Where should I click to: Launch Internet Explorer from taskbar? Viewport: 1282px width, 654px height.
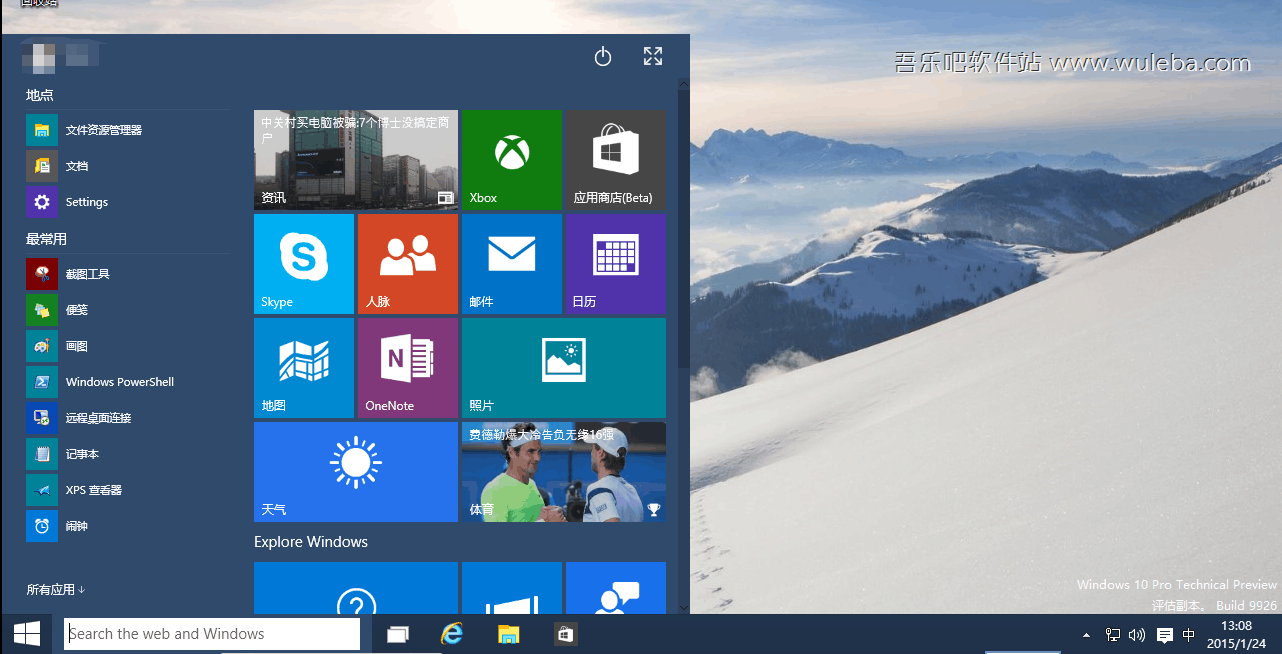(453, 634)
